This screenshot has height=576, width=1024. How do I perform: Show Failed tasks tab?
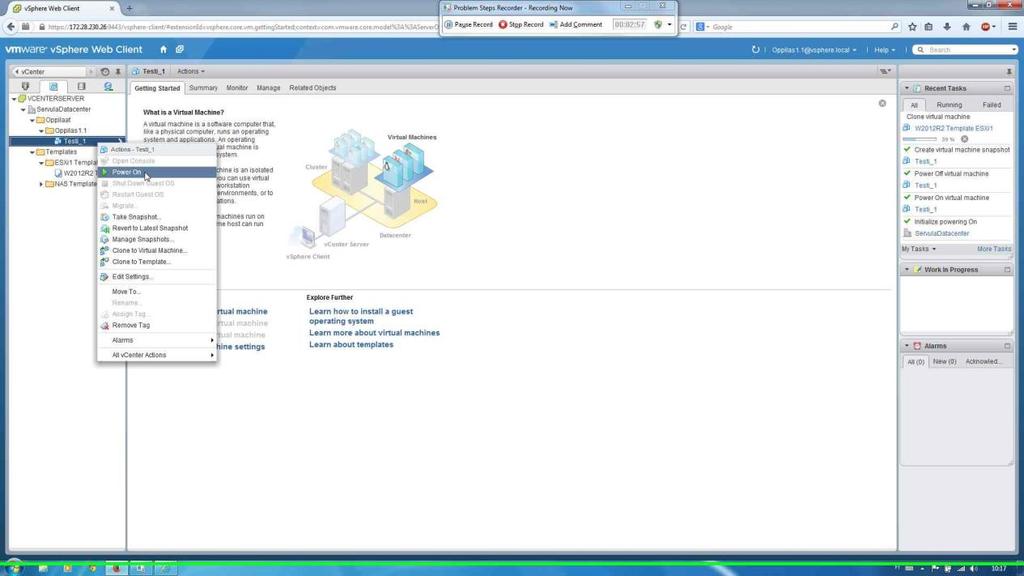click(991, 104)
